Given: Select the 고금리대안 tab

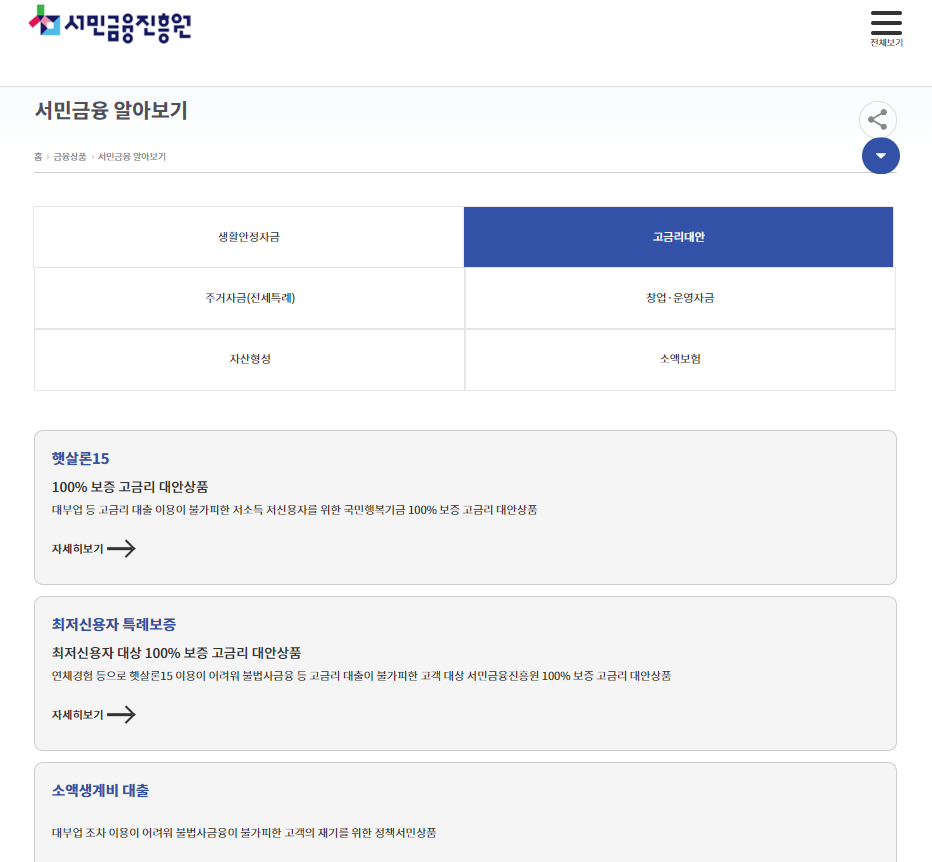Looking at the screenshot, I should click(679, 236).
